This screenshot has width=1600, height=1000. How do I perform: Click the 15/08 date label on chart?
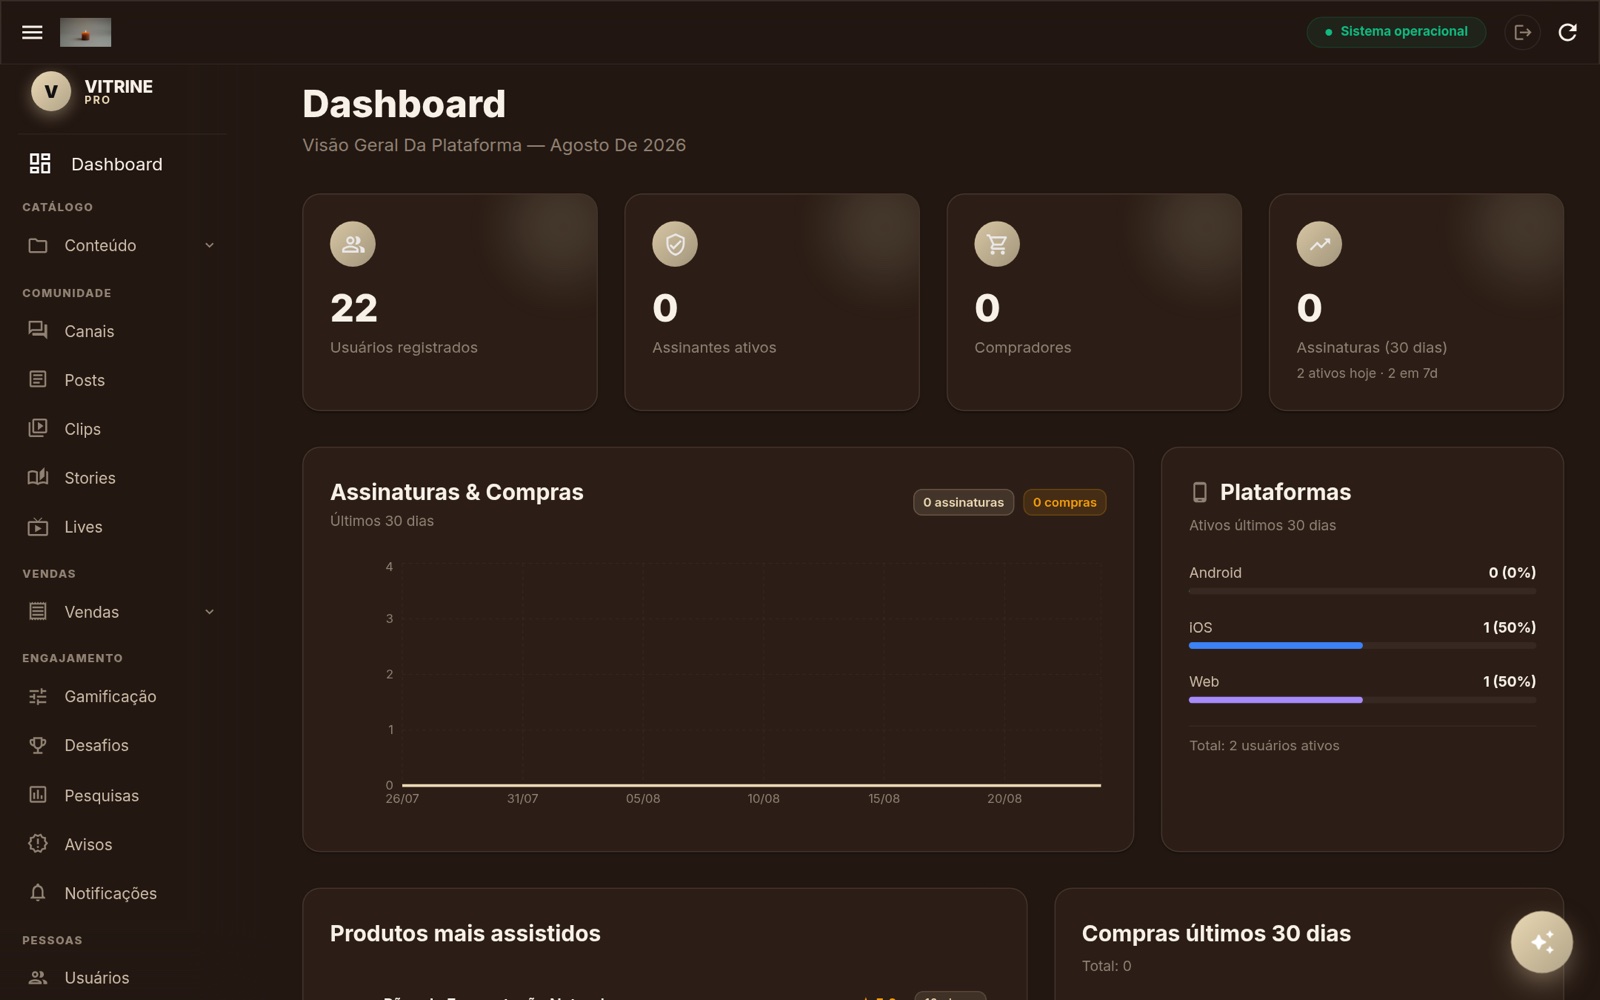tap(884, 799)
